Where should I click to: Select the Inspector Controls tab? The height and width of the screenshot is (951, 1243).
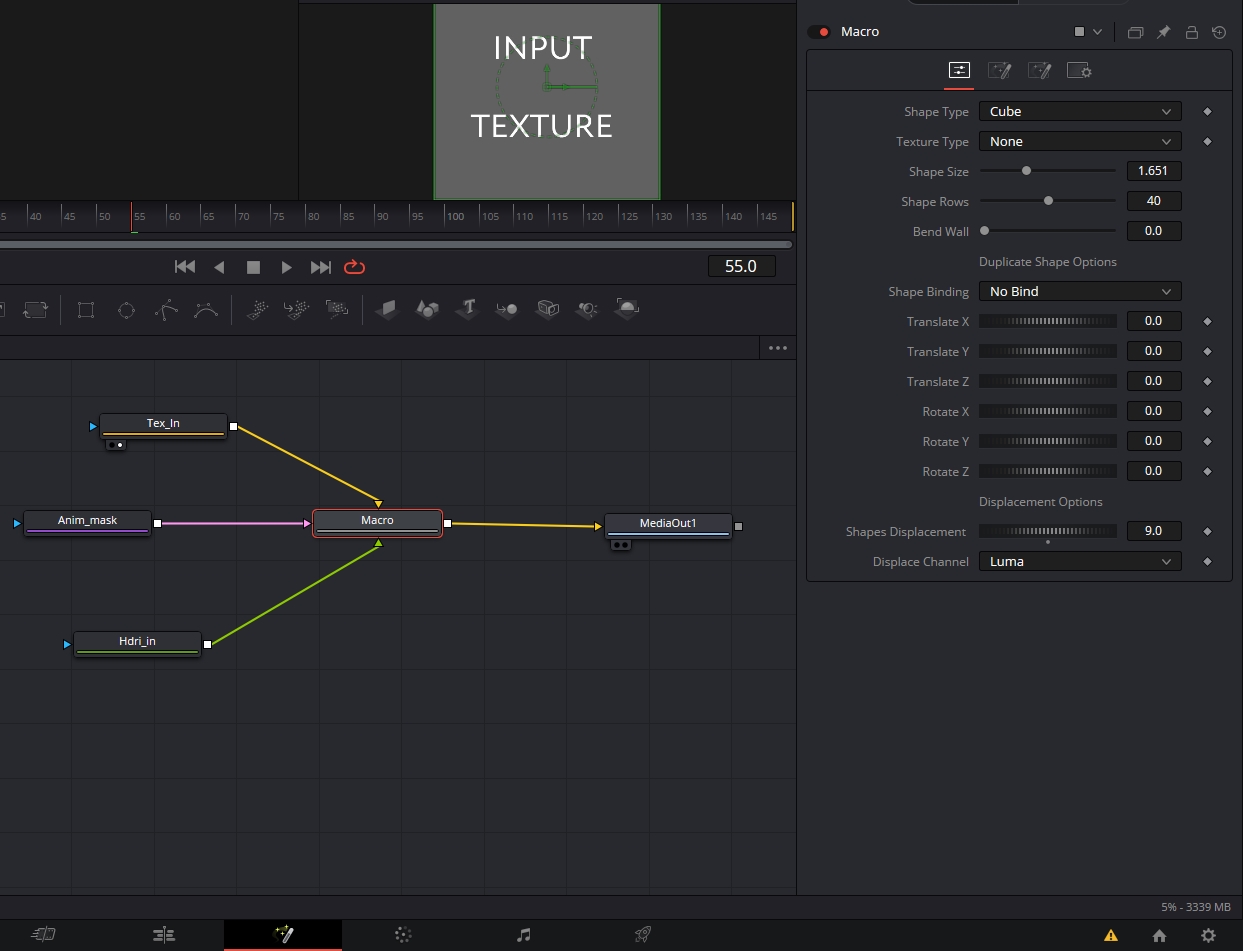(959, 71)
